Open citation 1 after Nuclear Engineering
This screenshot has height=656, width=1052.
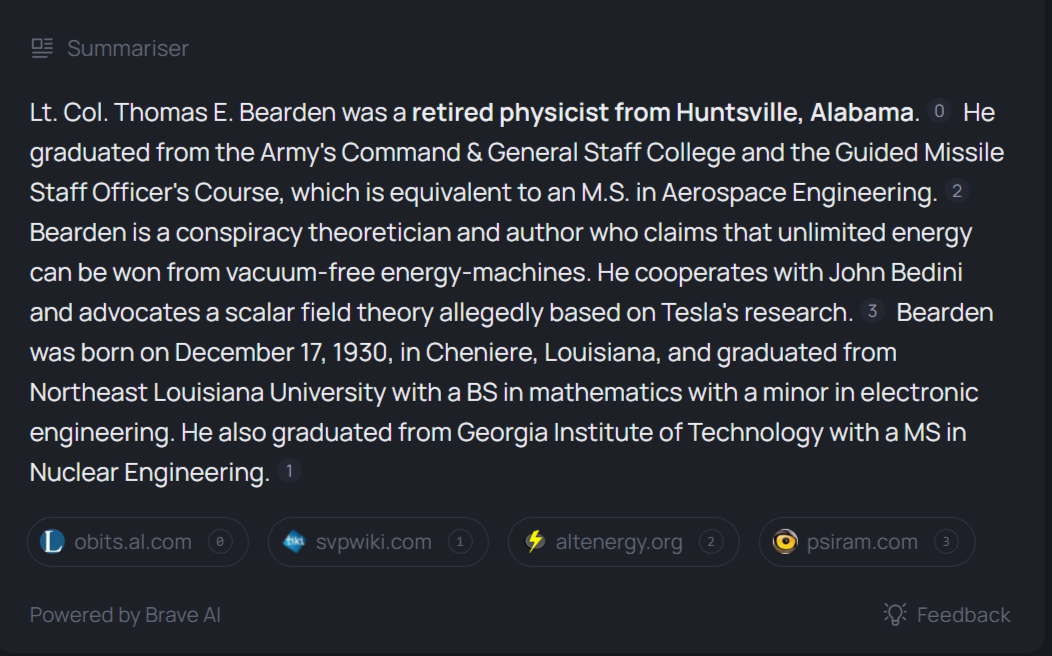pos(289,472)
